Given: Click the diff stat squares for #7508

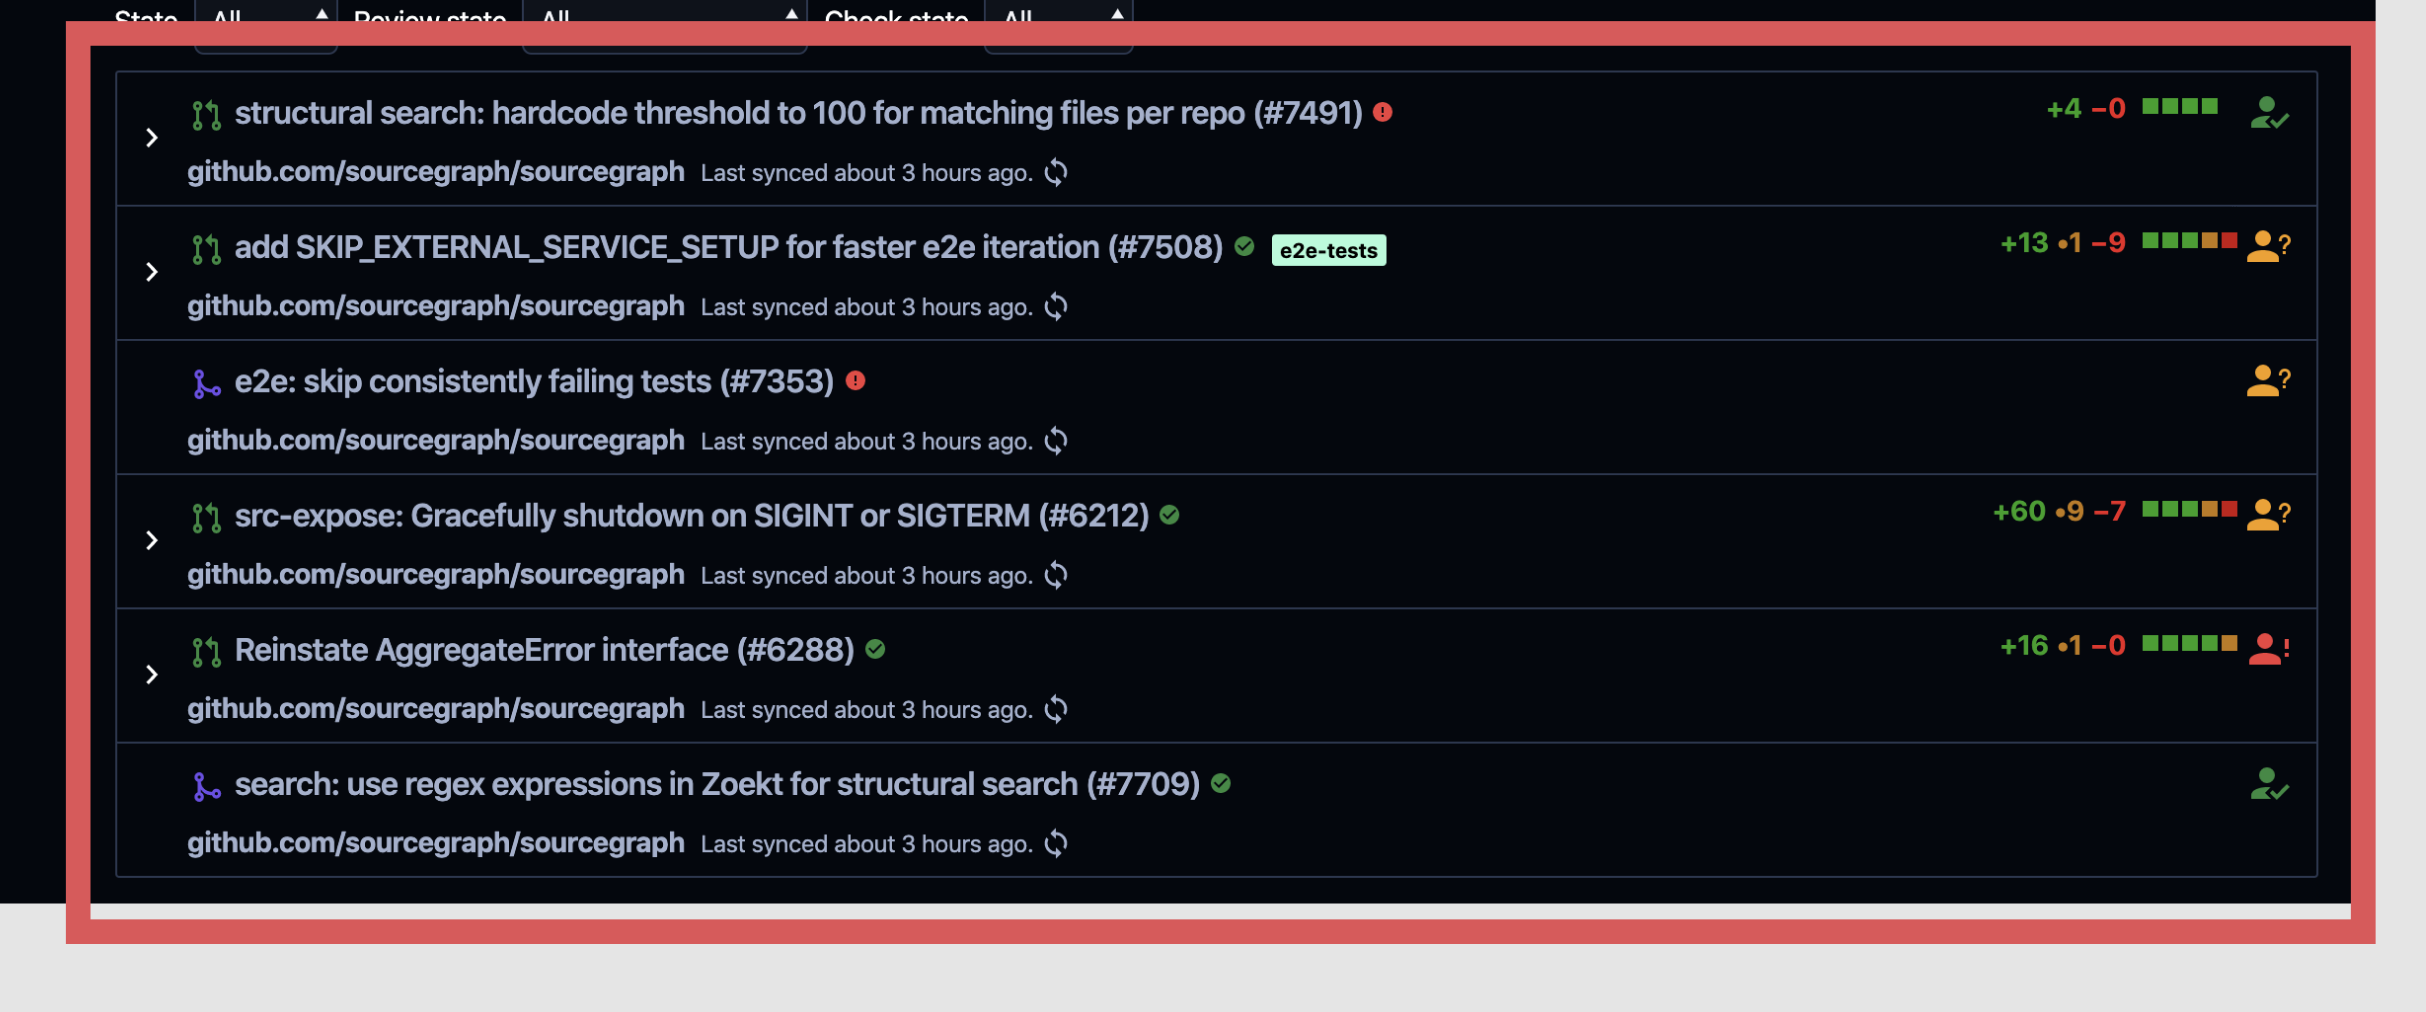Looking at the screenshot, I should 2190,240.
